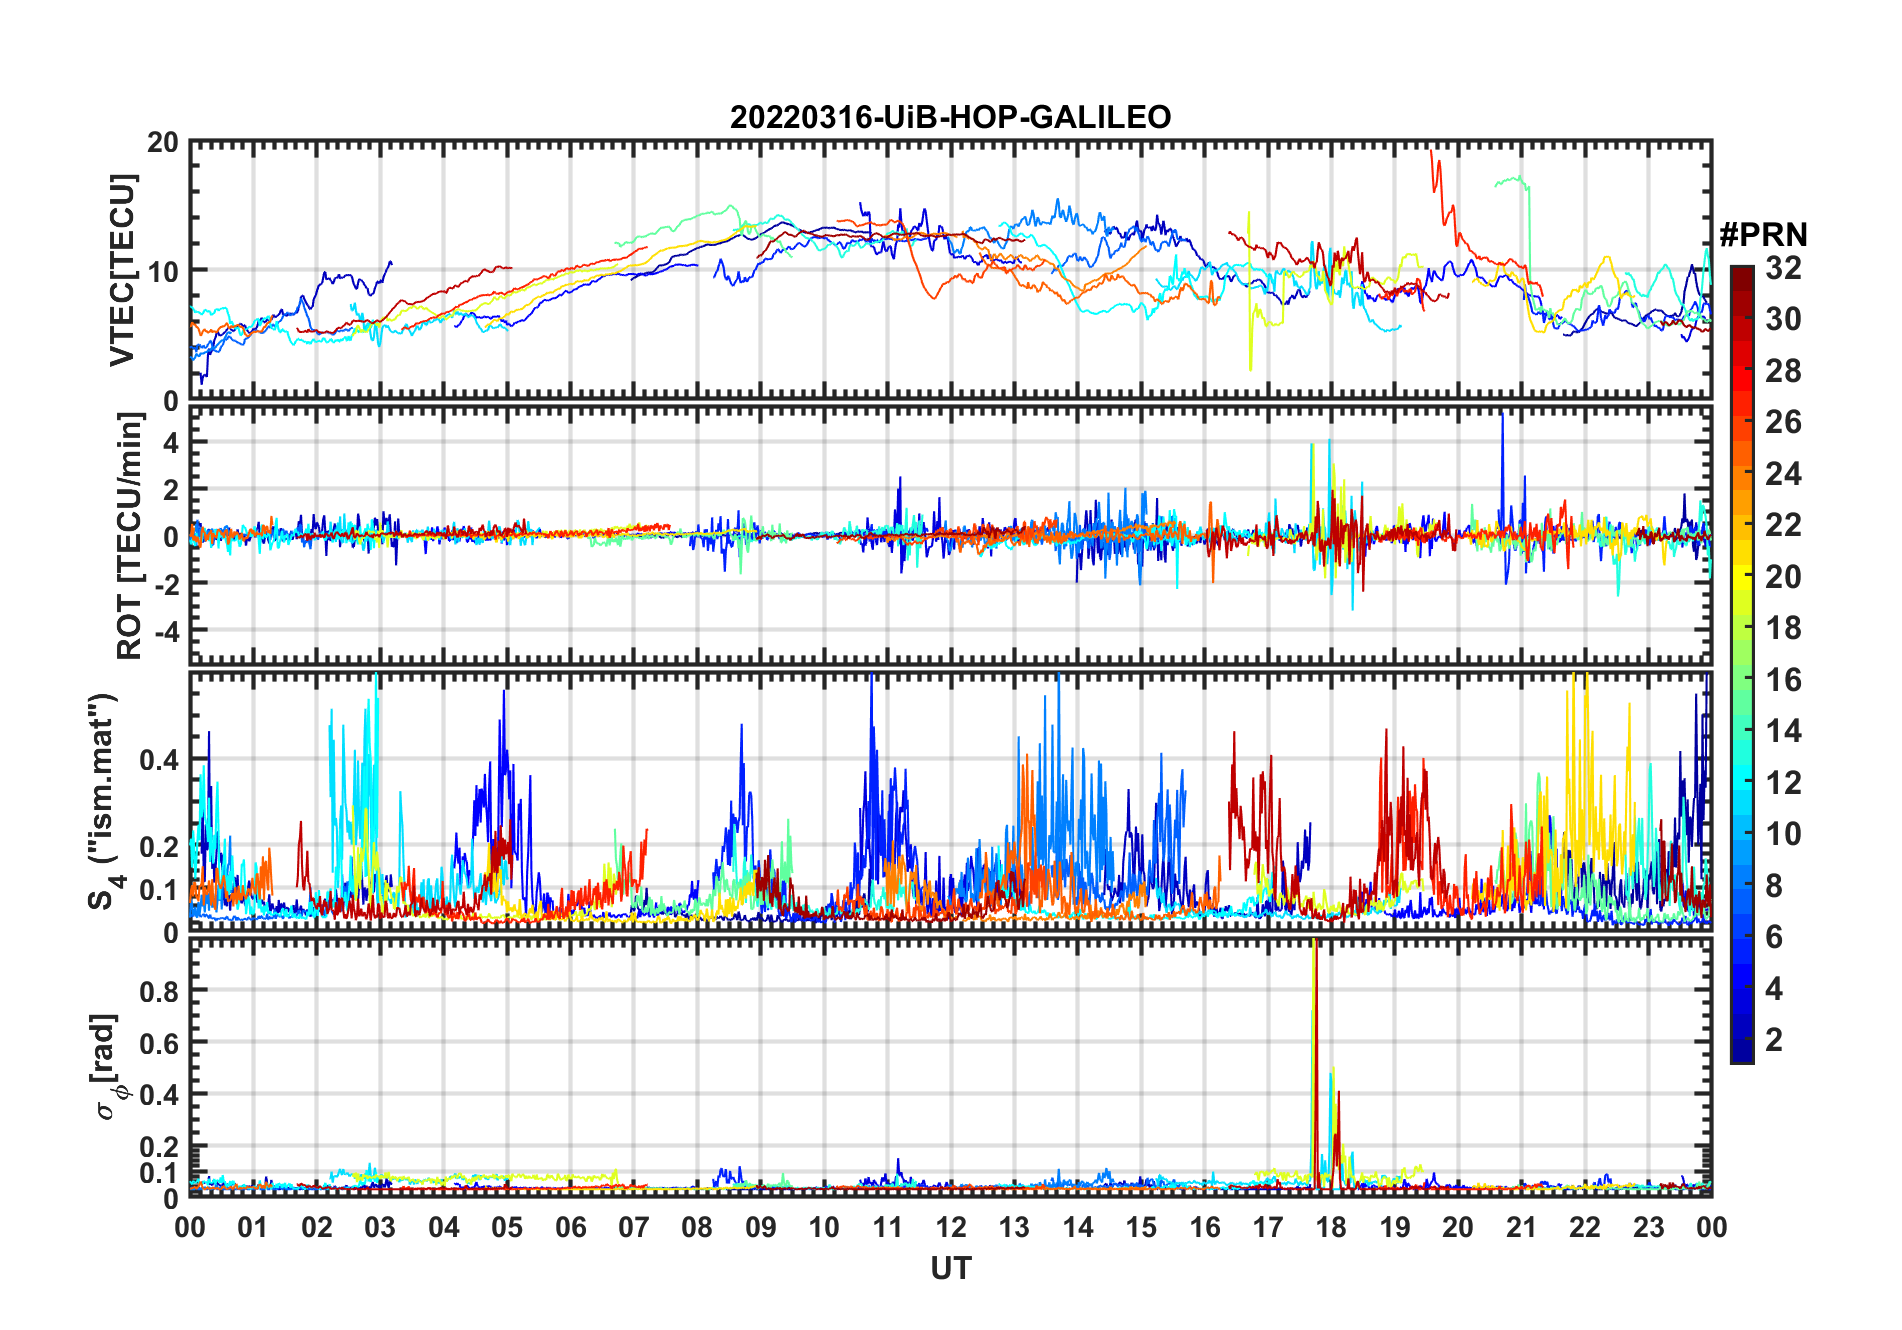The height and width of the screenshot is (1330, 1902).
Task: Click the 21 hour tick on the UT axis
Action: 1521,1227
